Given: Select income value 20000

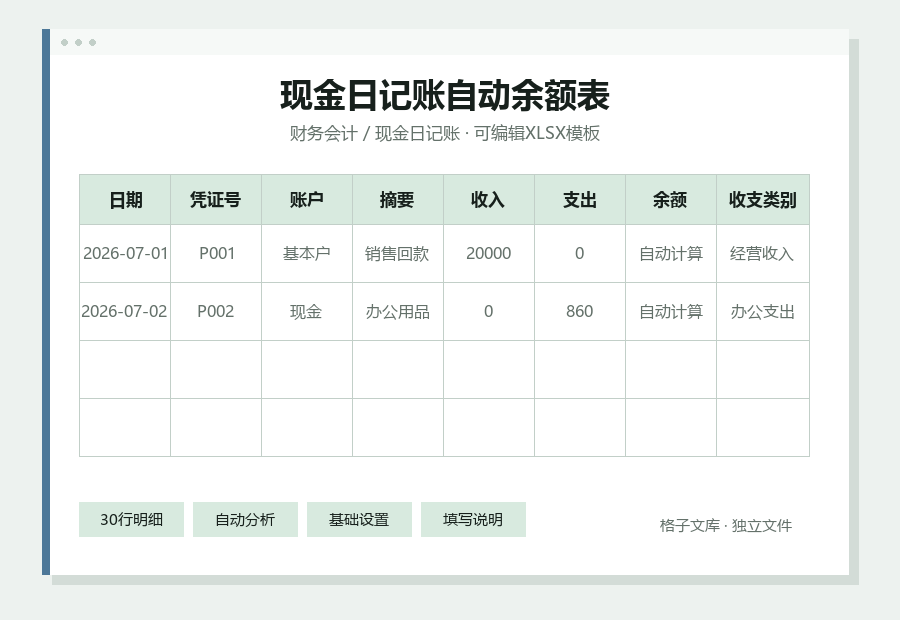Looking at the screenshot, I should [489, 253].
